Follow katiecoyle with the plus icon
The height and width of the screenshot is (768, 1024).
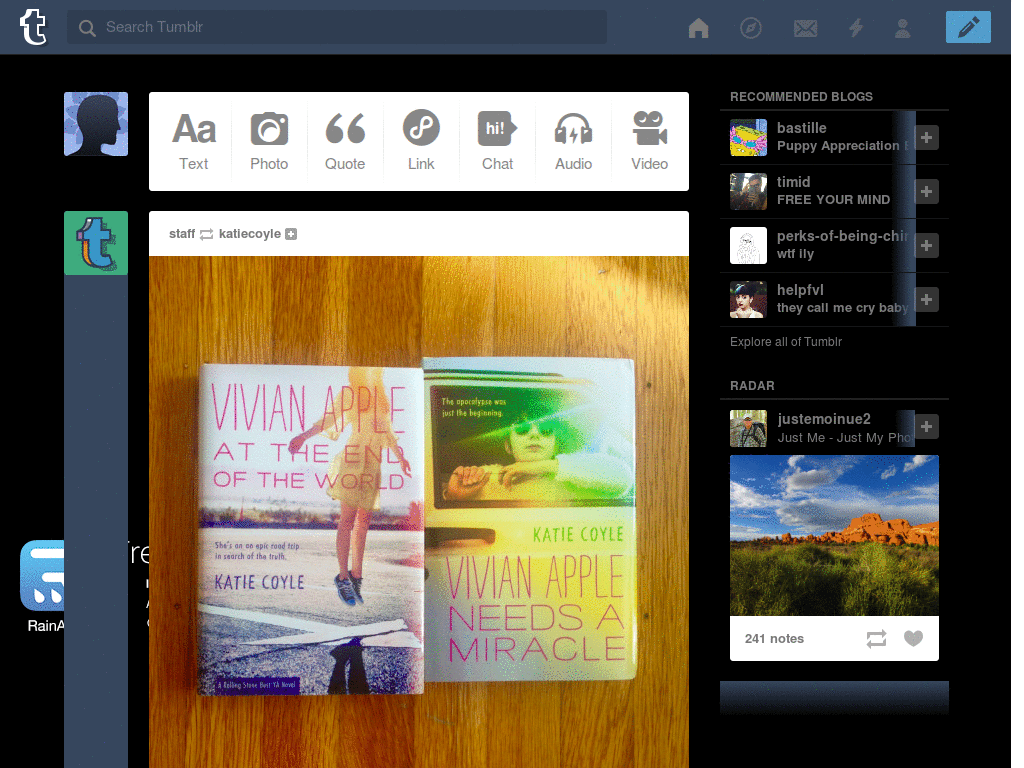pos(291,234)
